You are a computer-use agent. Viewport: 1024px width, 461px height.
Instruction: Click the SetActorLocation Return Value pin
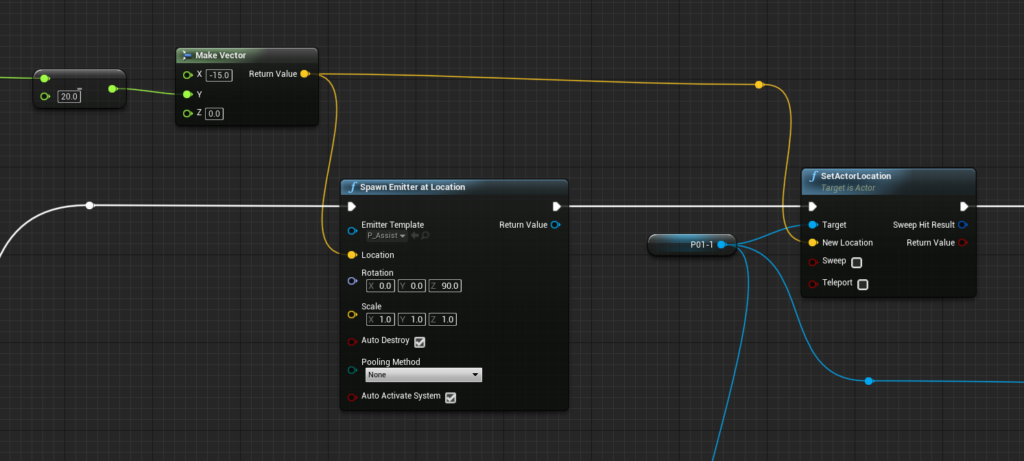[963, 242]
